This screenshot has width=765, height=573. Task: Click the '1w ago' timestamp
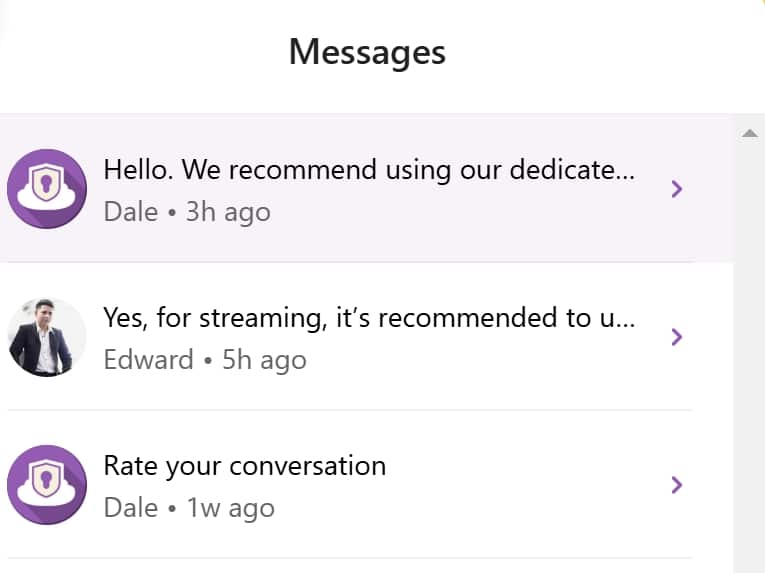pyautogui.click(x=231, y=508)
